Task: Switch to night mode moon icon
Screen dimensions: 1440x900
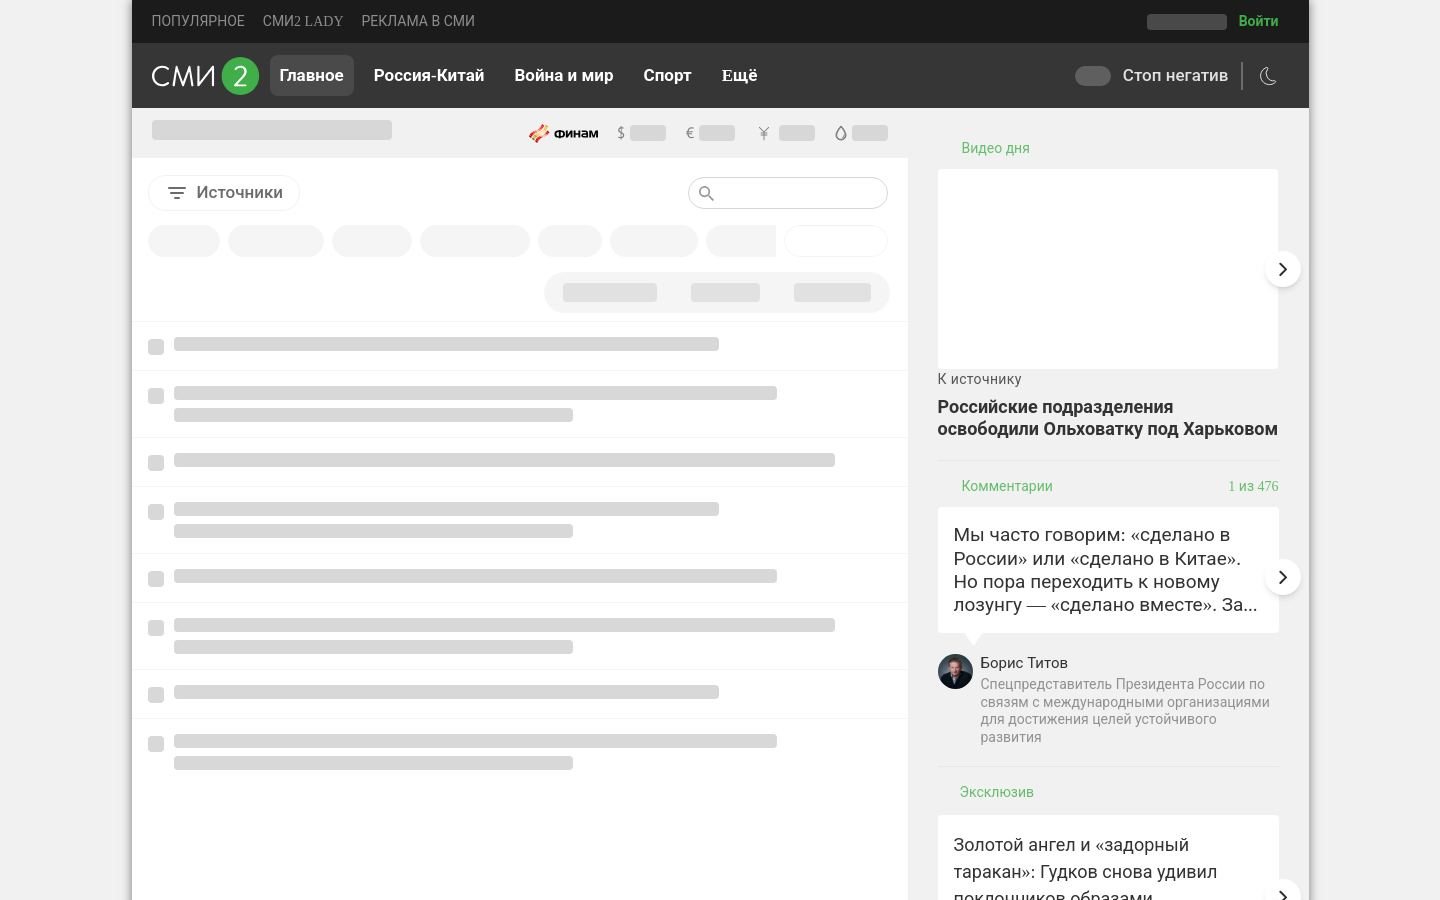Action: [x=1268, y=76]
